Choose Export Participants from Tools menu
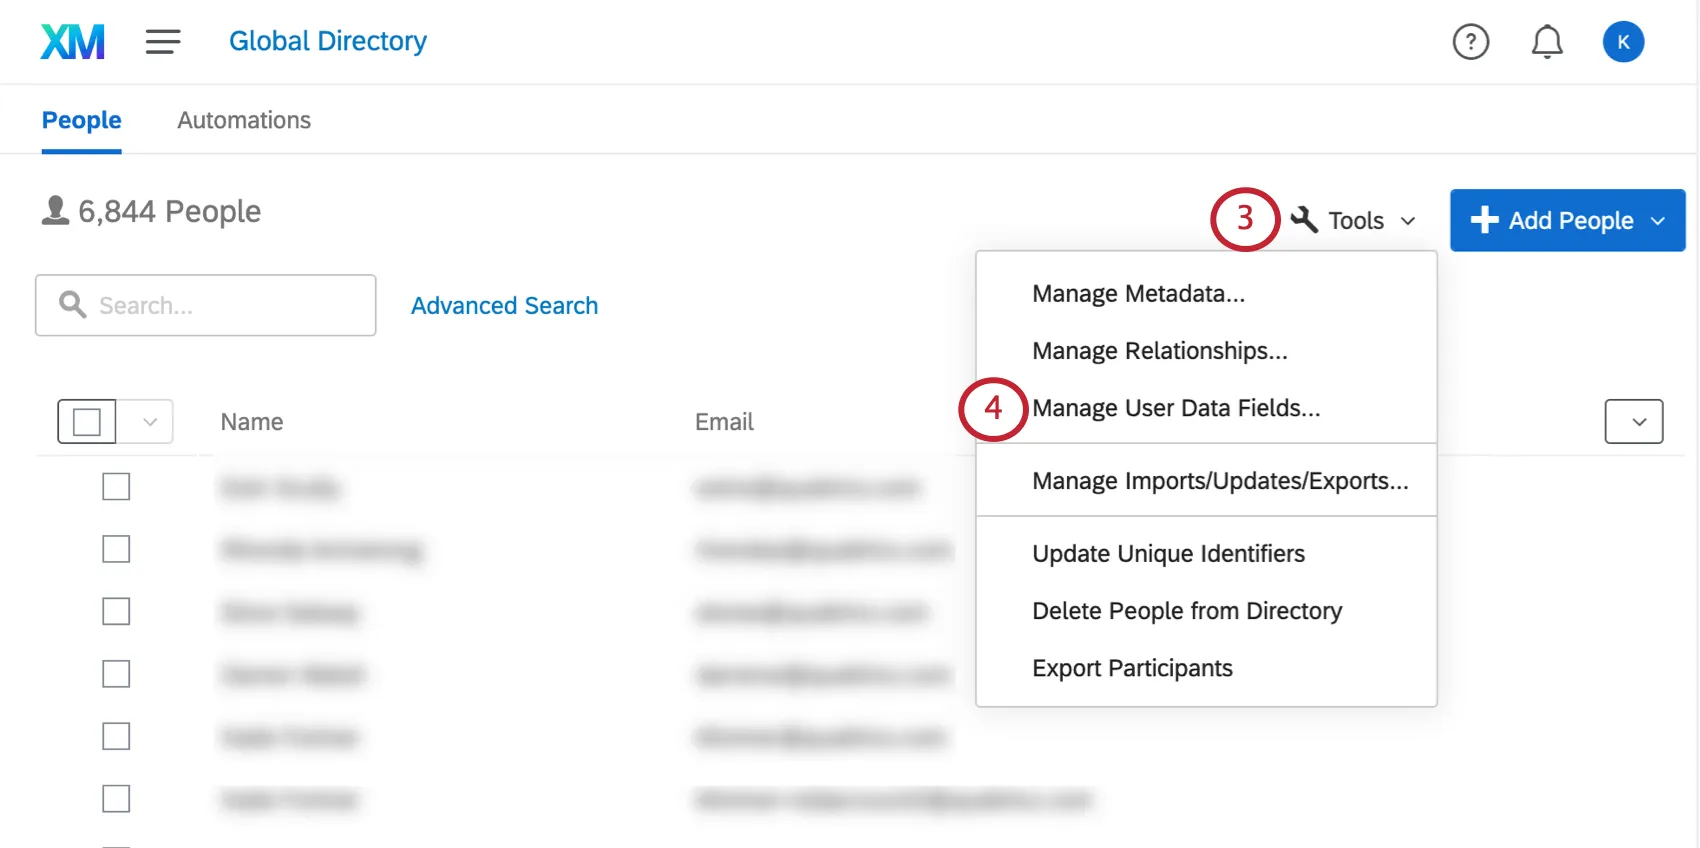The image size is (1700, 848). click(1132, 668)
